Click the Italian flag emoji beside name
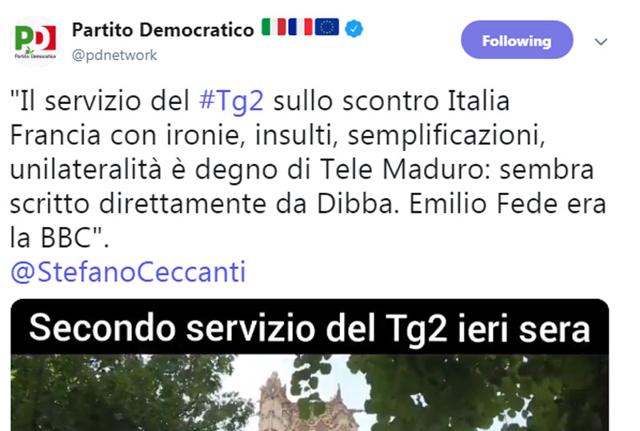This screenshot has width=640, height=431. click(273, 27)
